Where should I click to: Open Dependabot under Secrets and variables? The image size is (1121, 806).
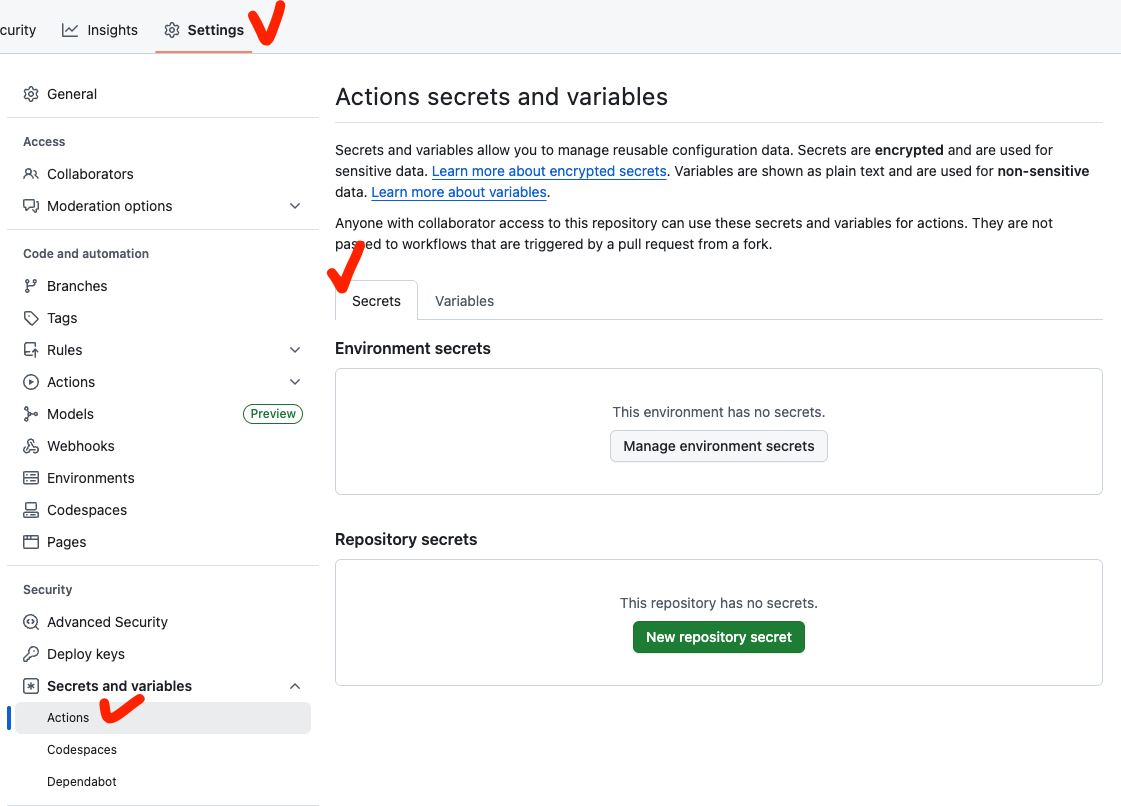pyautogui.click(x=82, y=782)
